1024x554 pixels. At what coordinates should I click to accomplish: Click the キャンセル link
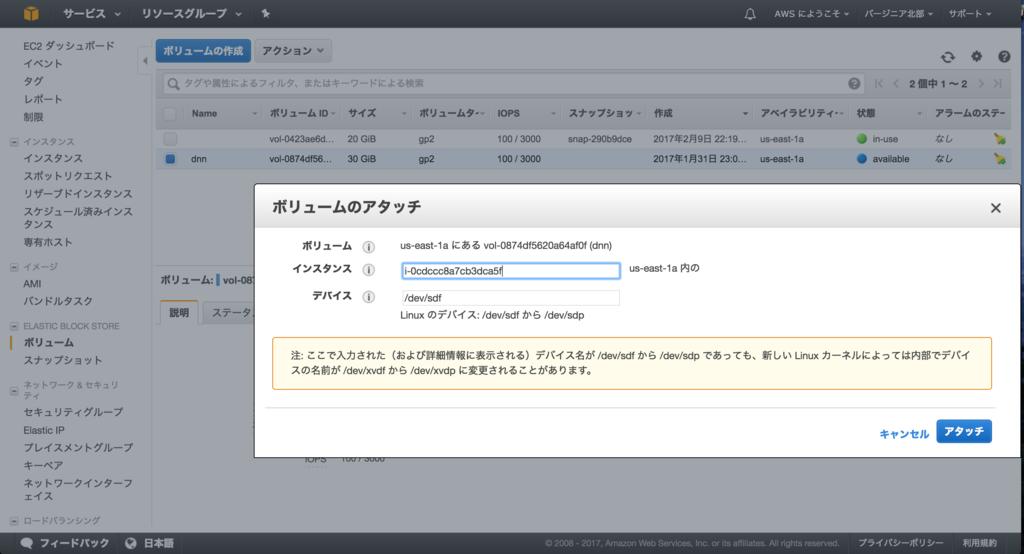[904, 434]
